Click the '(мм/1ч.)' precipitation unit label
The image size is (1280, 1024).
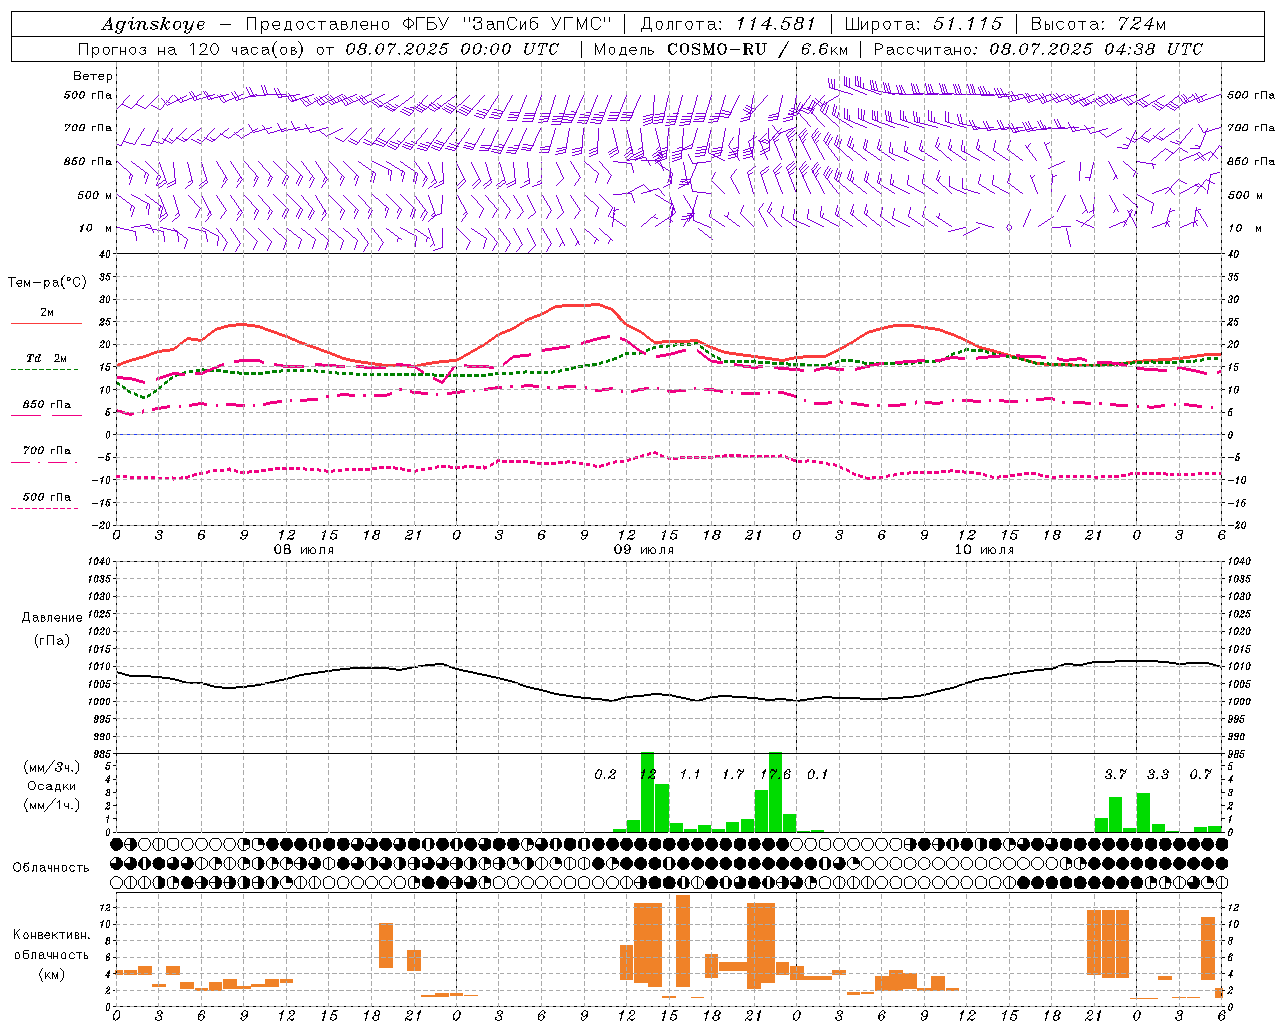52,805
